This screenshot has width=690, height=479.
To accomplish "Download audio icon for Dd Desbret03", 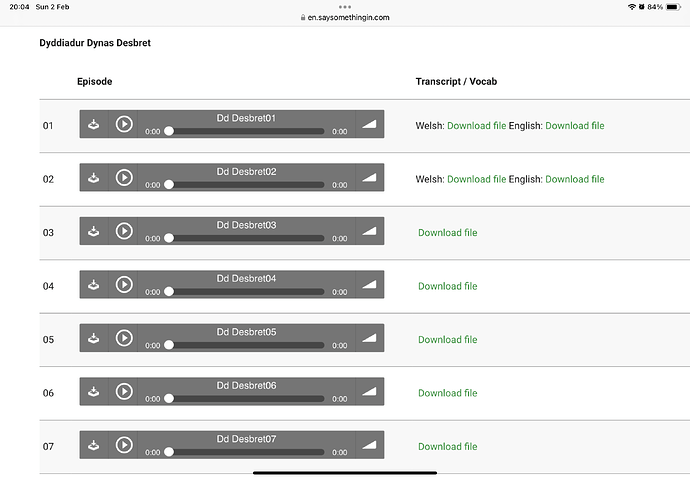I will pos(93,231).
